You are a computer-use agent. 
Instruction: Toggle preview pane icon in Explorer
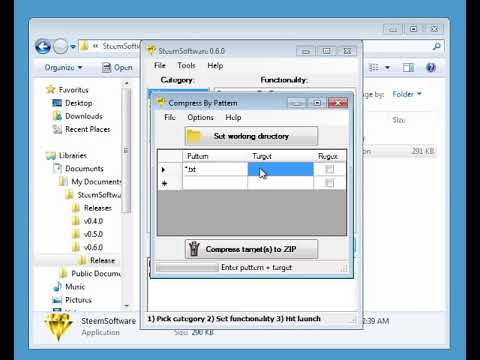pos(408,68)
